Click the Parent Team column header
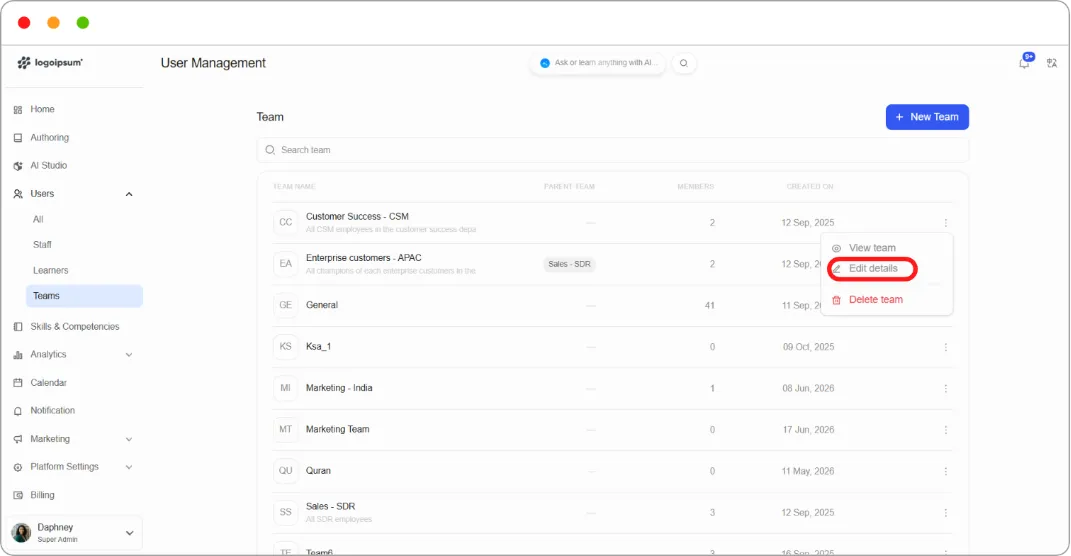The height and width of the screenshot is (556, 1071). (569, 186)
